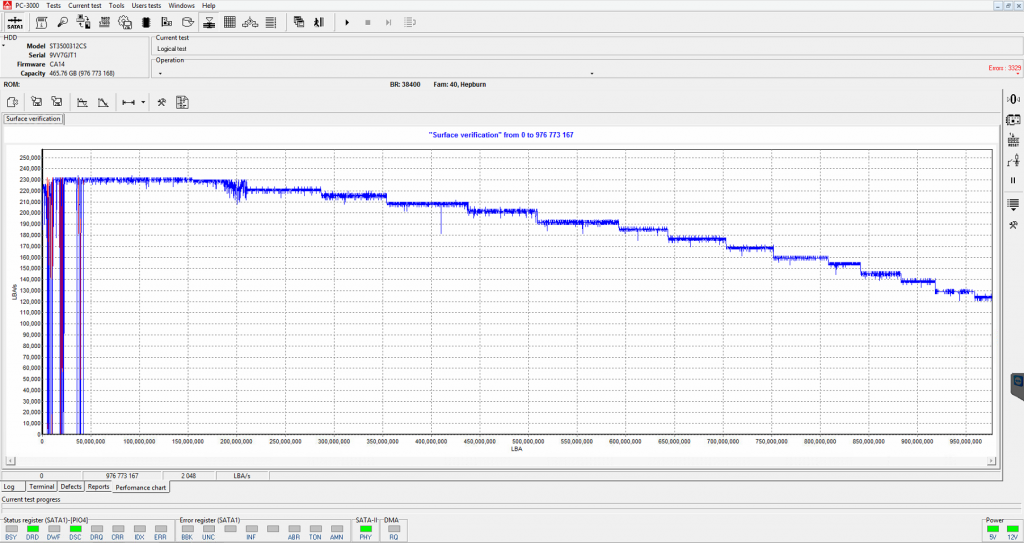Viewport: 1024px width, 543px height.
Task: Click the grid sector map toolbar icon
Action: click(229, 22)
